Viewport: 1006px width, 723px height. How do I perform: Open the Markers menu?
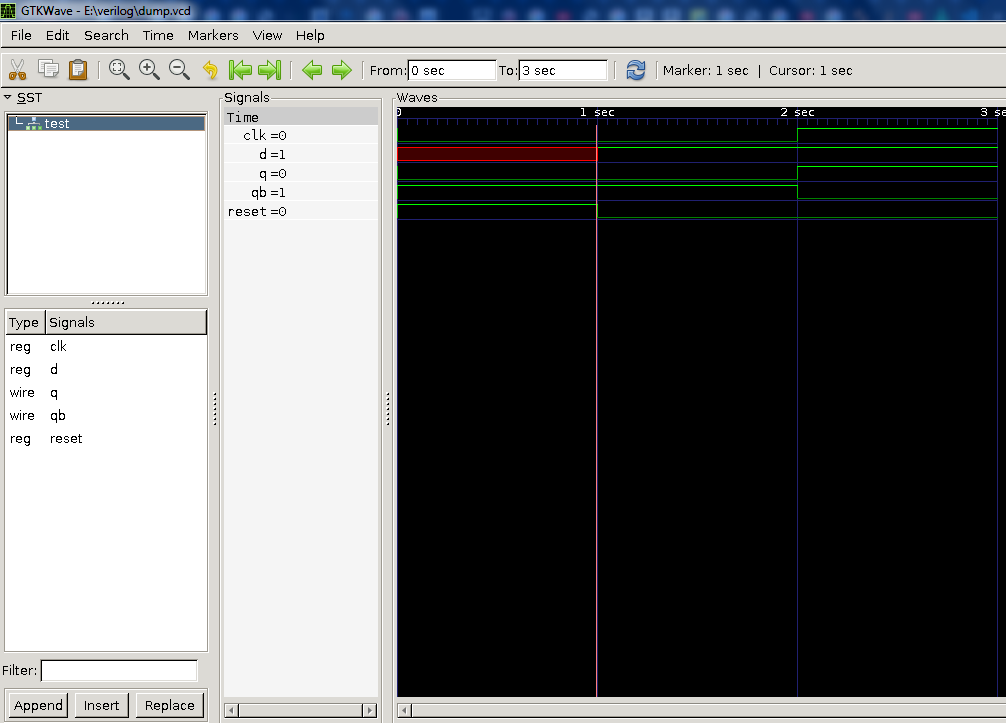coord(213,35)
